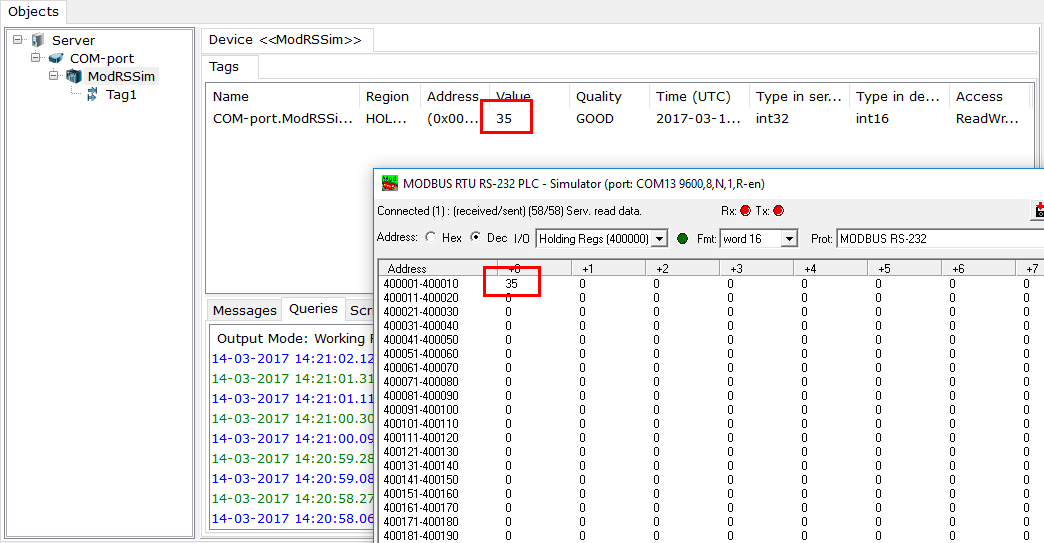Viewport: 1044px width, 543px height.
Task: Select Tag1 label in the tree
Action: coord(121,94)
